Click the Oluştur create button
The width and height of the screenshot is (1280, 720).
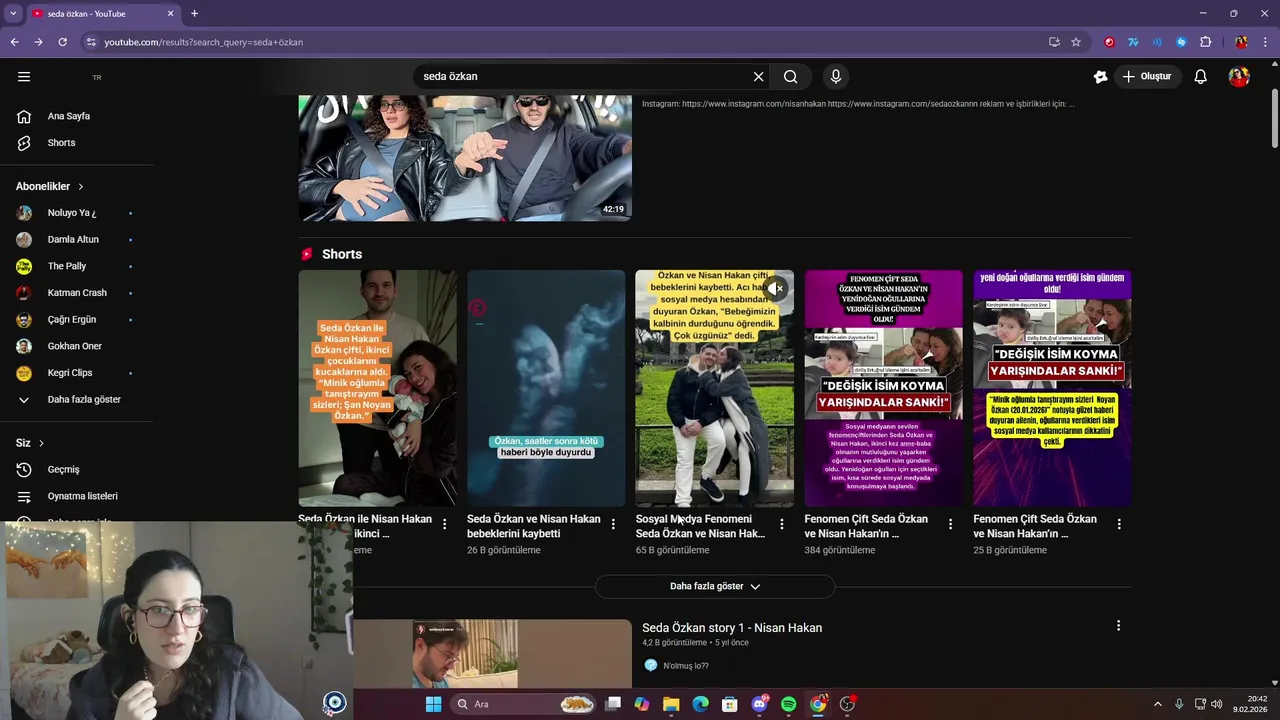(x=1146, y=77)
